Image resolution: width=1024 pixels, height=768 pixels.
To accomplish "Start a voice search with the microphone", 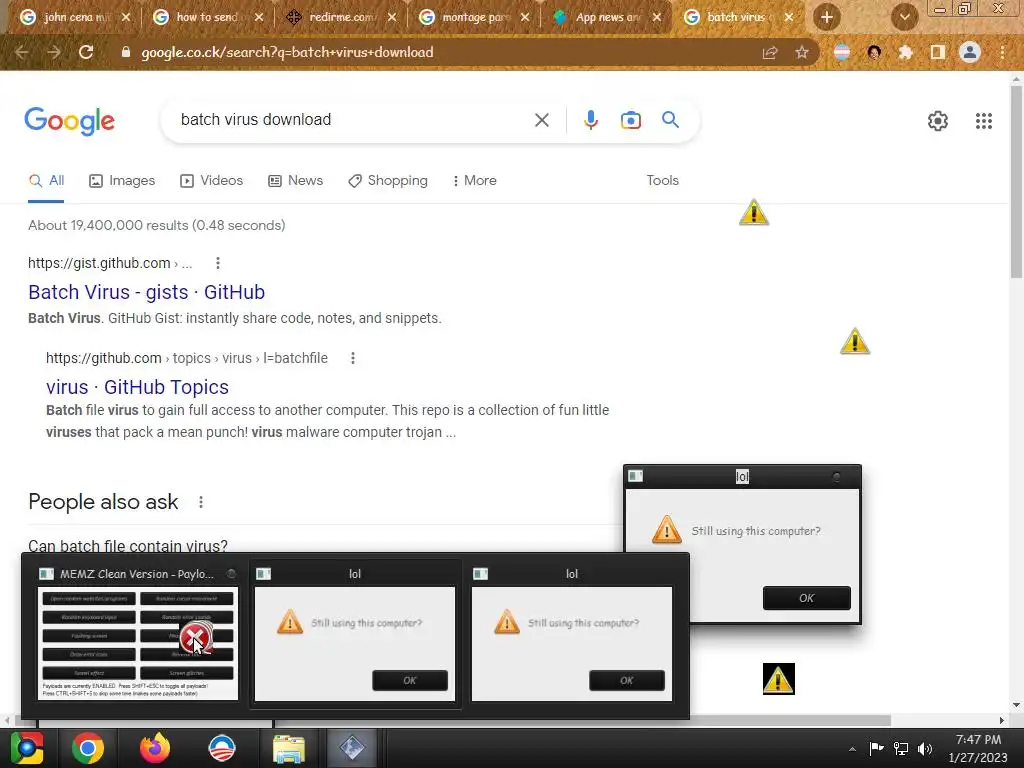I will click(590, 120).
